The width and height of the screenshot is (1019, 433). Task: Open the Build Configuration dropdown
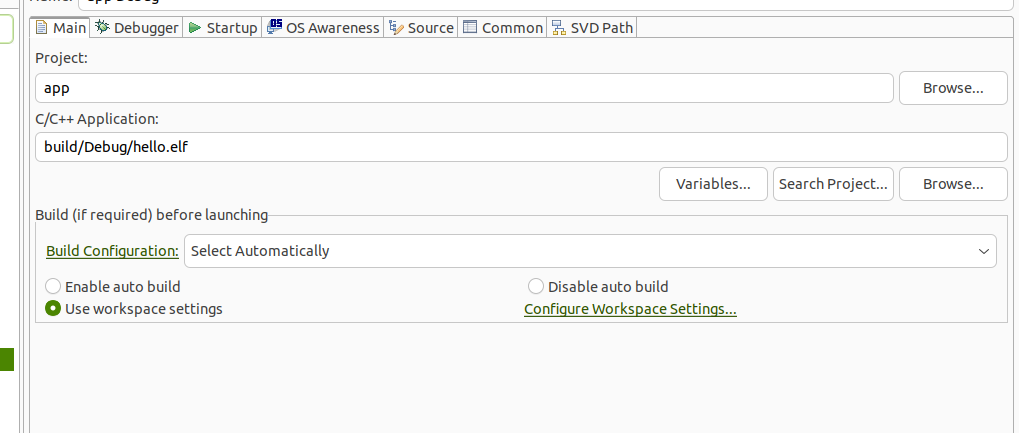pos(589,251)
